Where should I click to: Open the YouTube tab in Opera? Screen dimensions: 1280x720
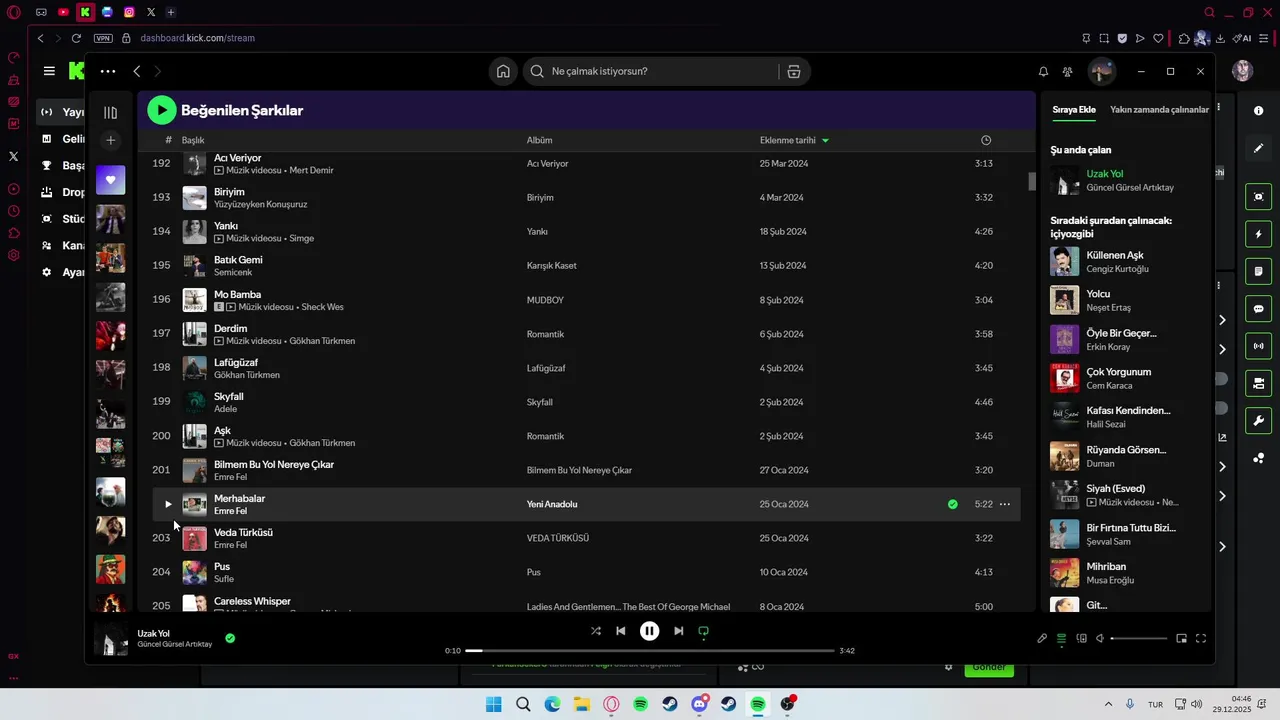(x=63, y=12)
